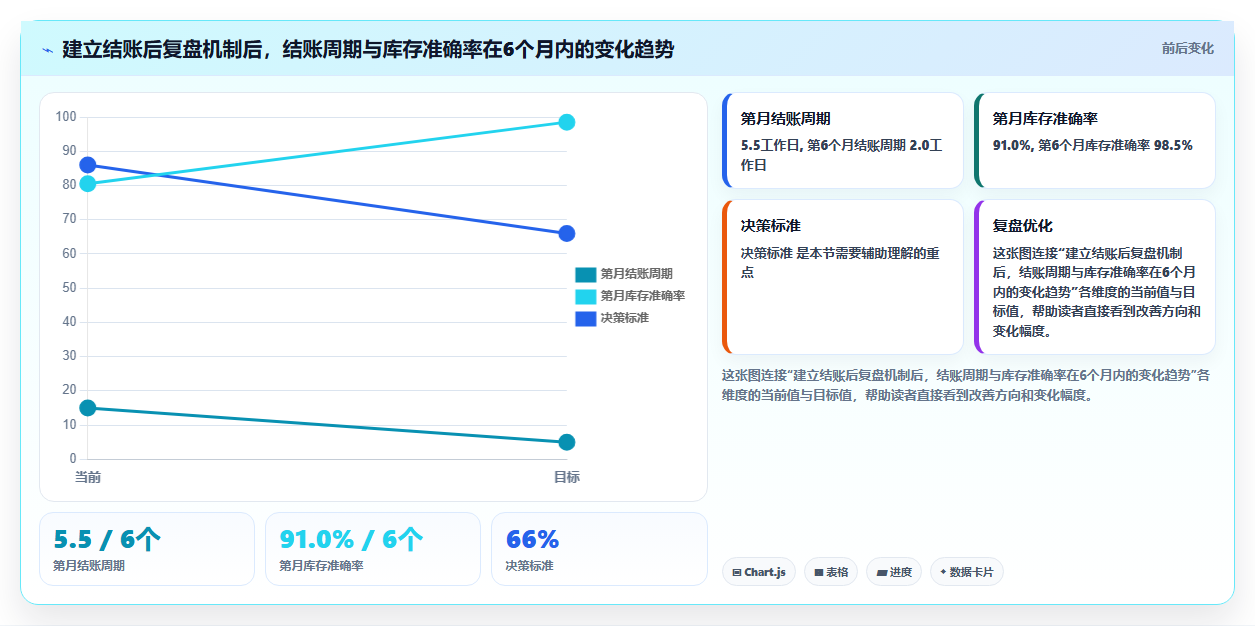The image size is (1255, 626).
Task: Click the 50 y-axis tick label
Action: point(69,288)
